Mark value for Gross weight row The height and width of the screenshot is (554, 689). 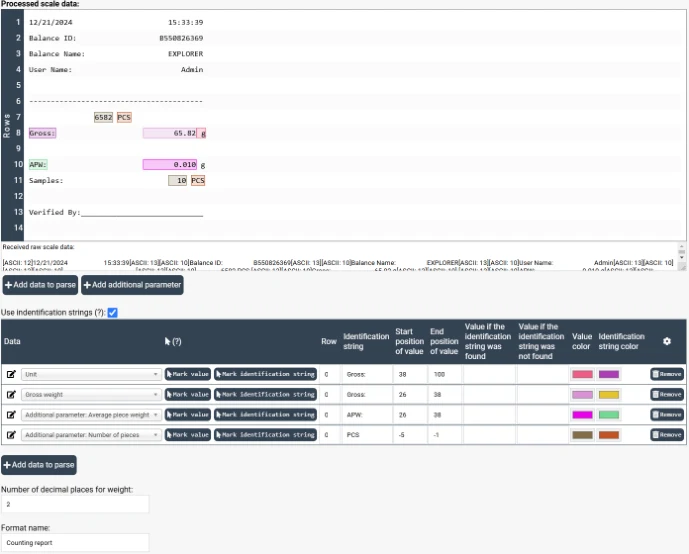point(188,395)
